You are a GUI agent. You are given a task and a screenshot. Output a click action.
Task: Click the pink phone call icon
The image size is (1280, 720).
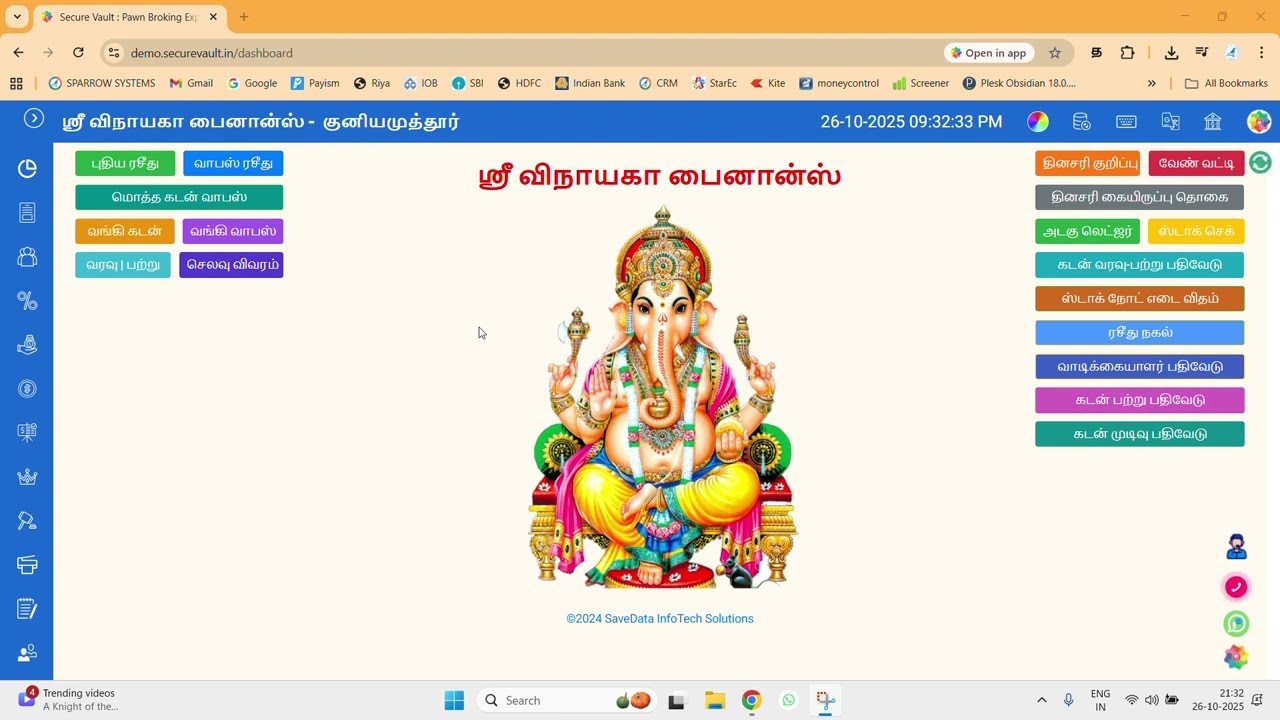pyautogui.click(x=1237, y=587)
